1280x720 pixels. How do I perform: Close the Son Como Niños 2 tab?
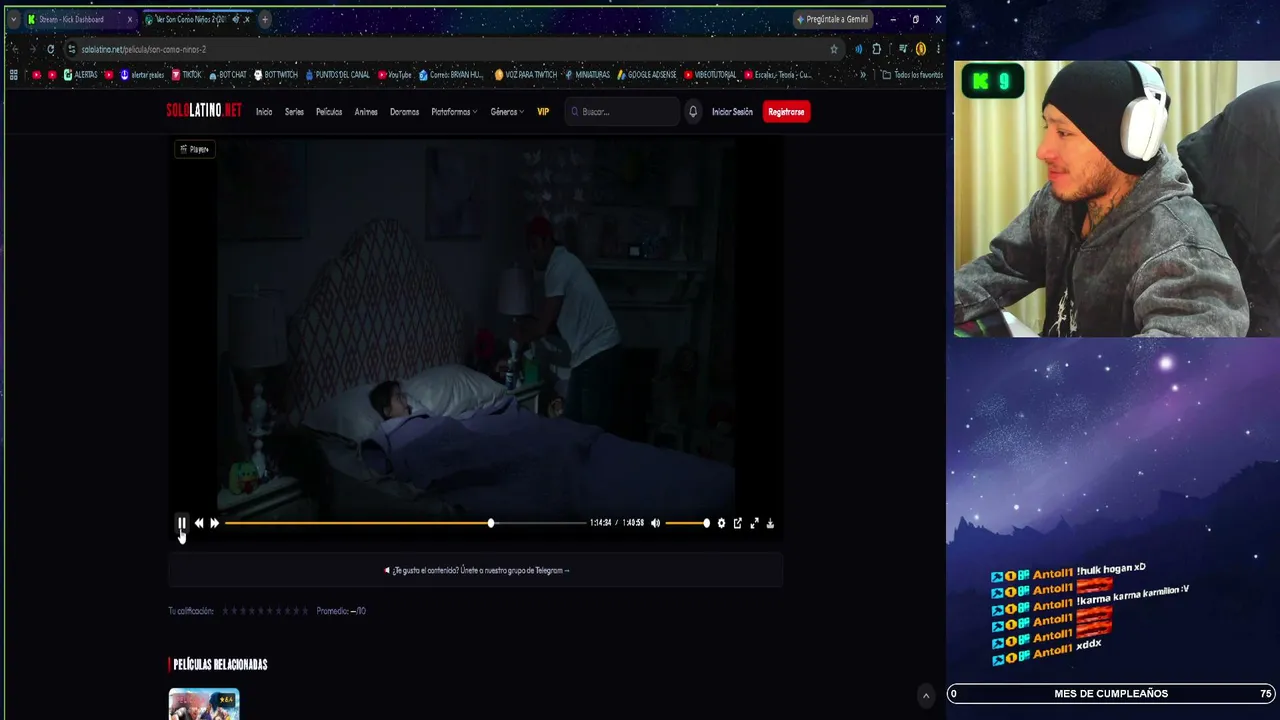(x=247, y=19)
